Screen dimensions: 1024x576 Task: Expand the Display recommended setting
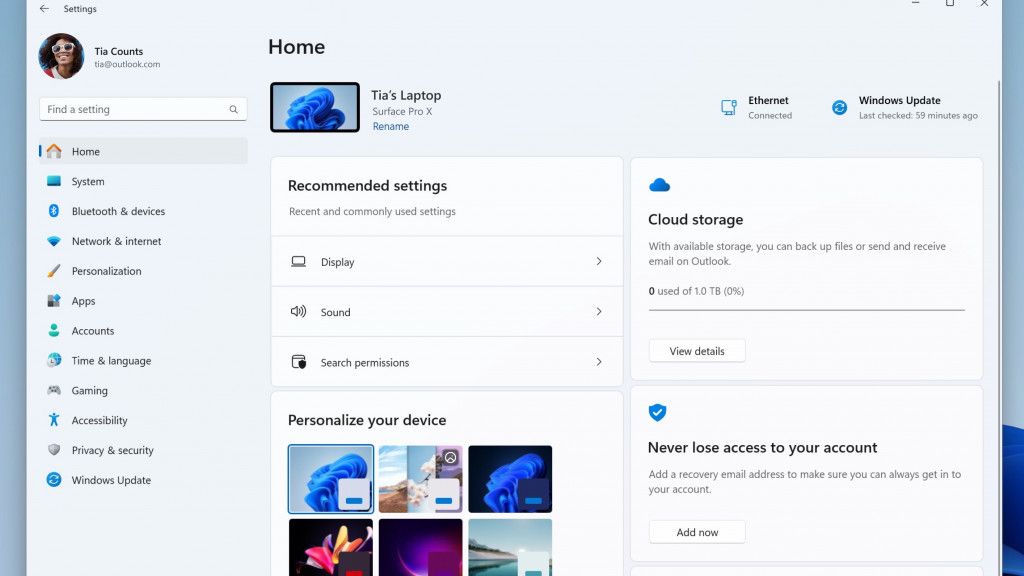click(x=599, y=261)
